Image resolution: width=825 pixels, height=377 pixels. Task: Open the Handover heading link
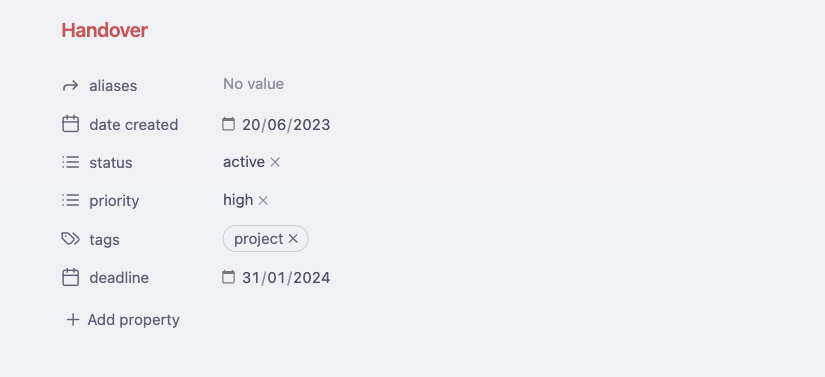pyautogui.click(x=105, y=30)
